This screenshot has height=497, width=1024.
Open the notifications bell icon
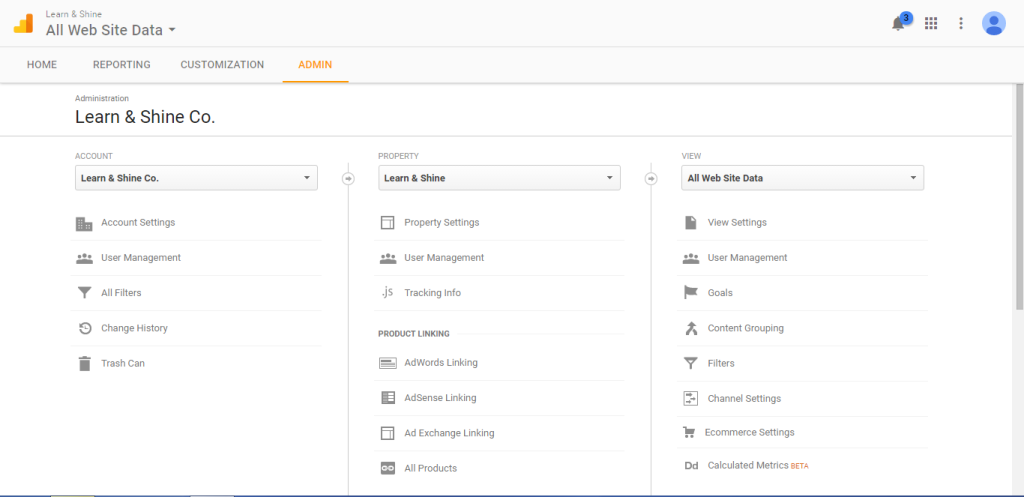pos(899,23)
